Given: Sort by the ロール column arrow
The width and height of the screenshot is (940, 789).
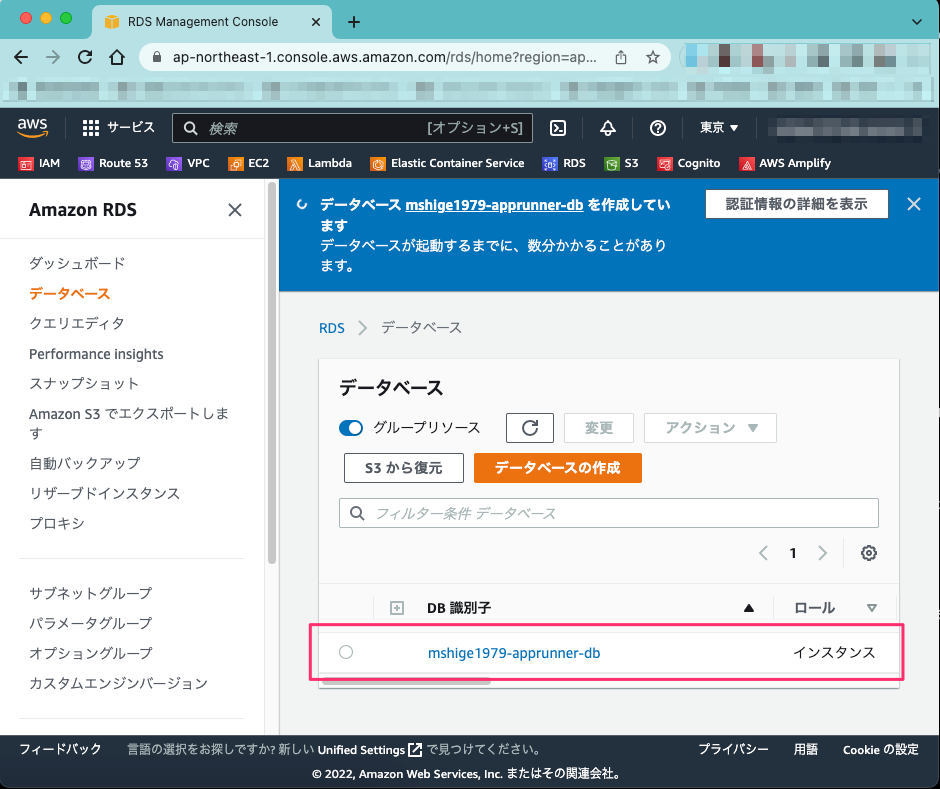Looking at the screenshot, I should coord(872,608).
